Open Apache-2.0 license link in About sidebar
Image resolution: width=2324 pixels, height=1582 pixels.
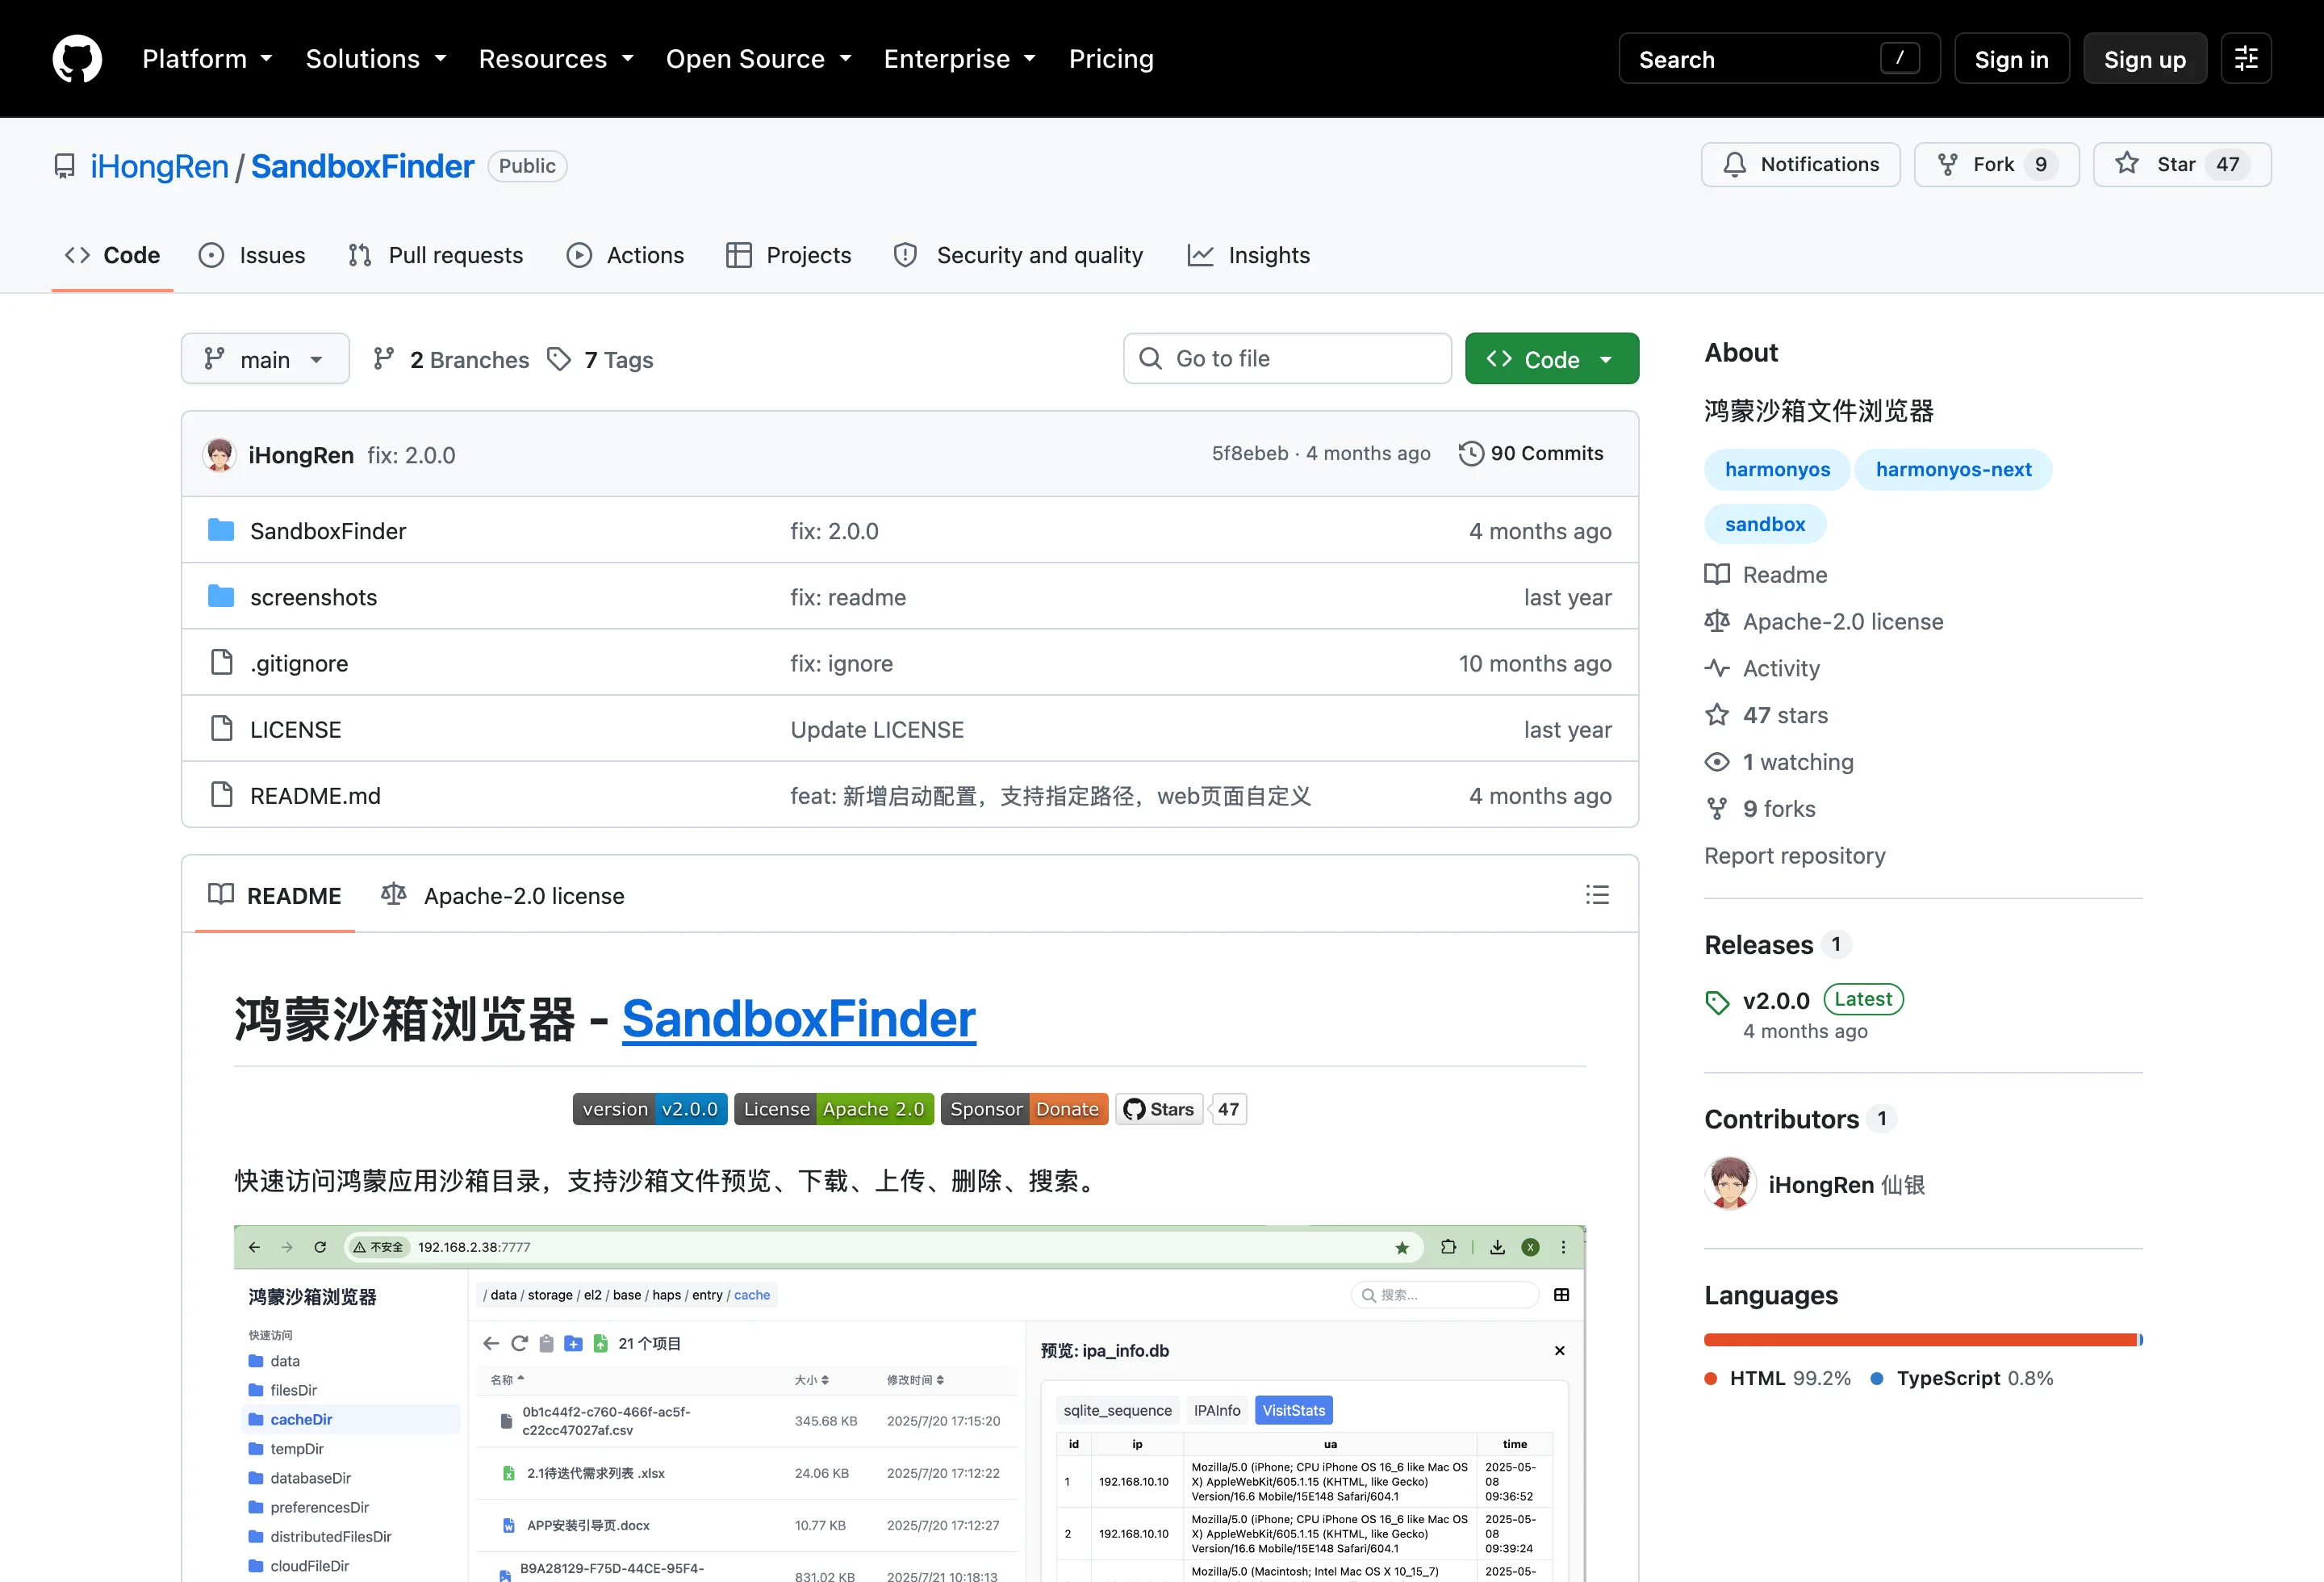1824,622
